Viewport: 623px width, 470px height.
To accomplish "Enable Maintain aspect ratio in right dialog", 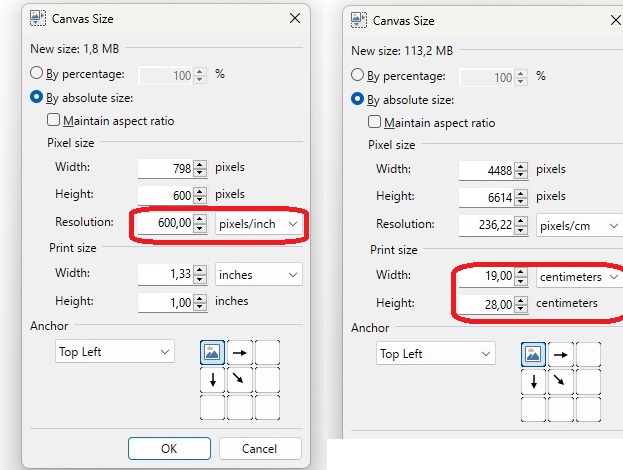I will [374, 122].
